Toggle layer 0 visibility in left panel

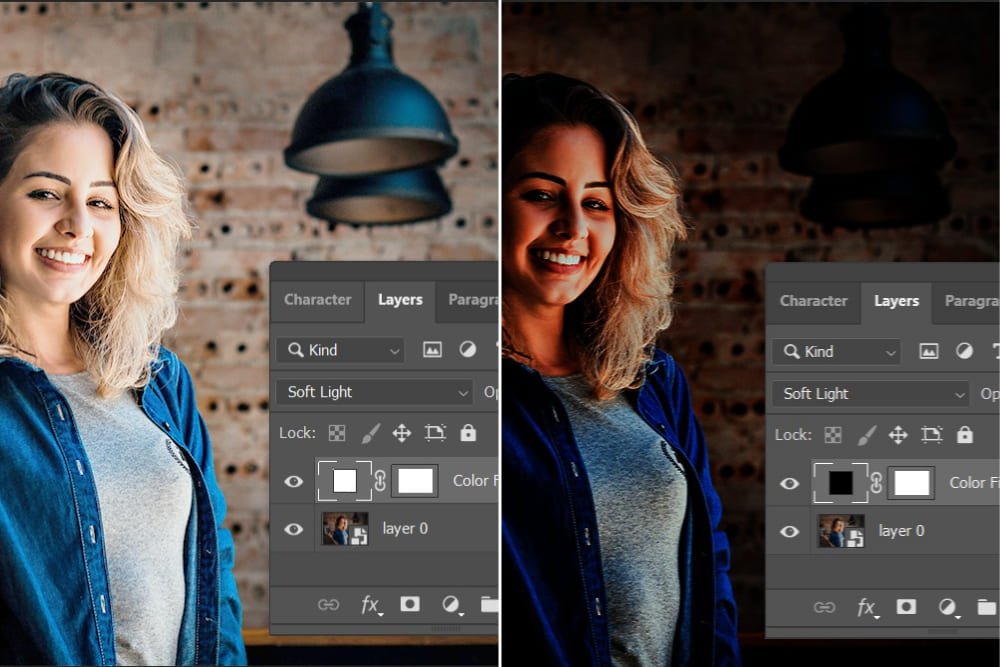(293, 529)
